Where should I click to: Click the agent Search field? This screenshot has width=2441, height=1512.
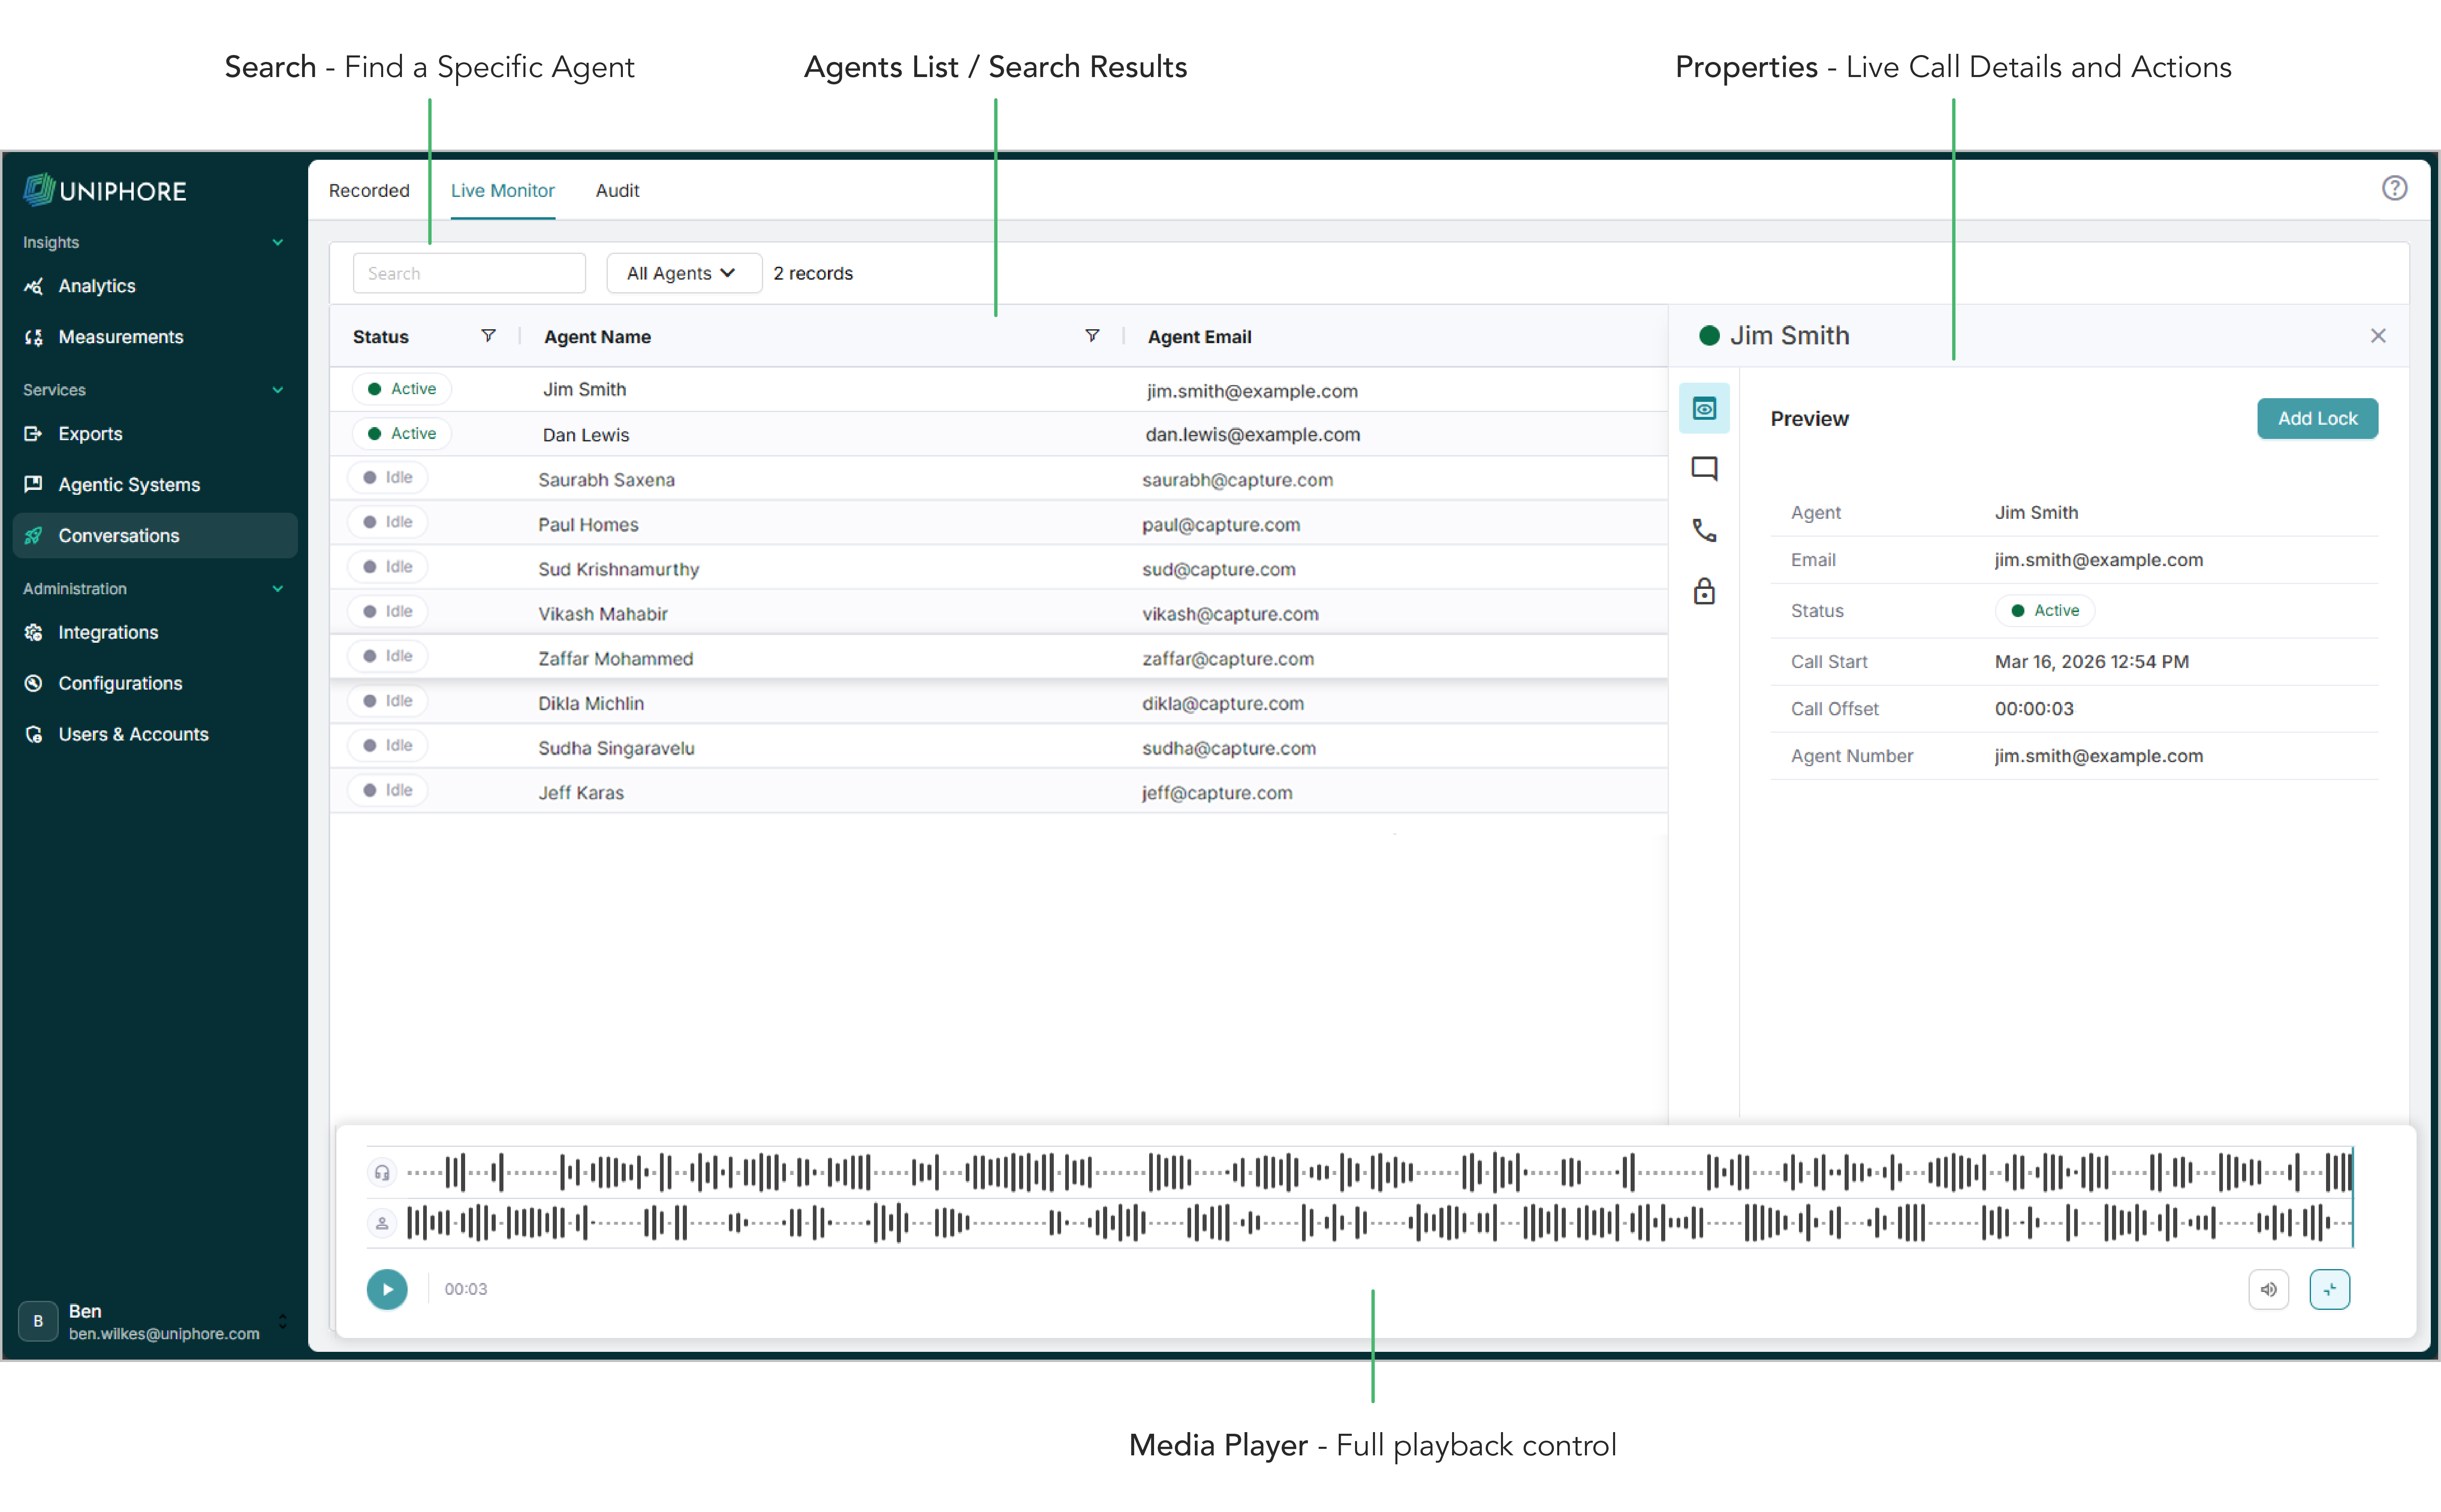(x=469, y=273)
